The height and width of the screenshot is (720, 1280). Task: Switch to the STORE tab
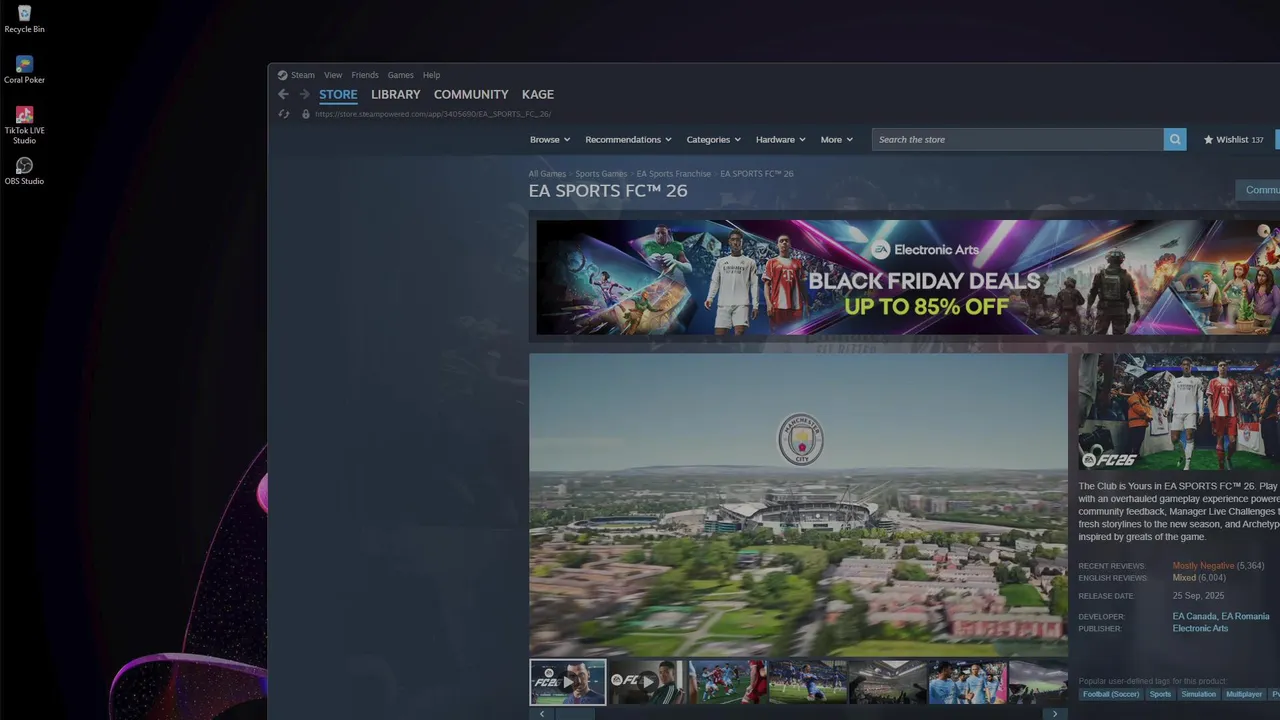338,95
